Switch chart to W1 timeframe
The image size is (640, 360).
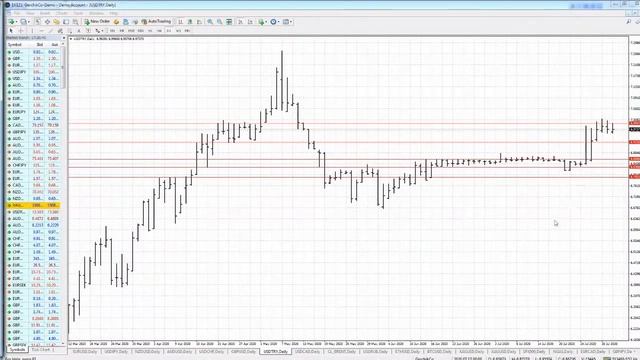(x=178, y=31)
